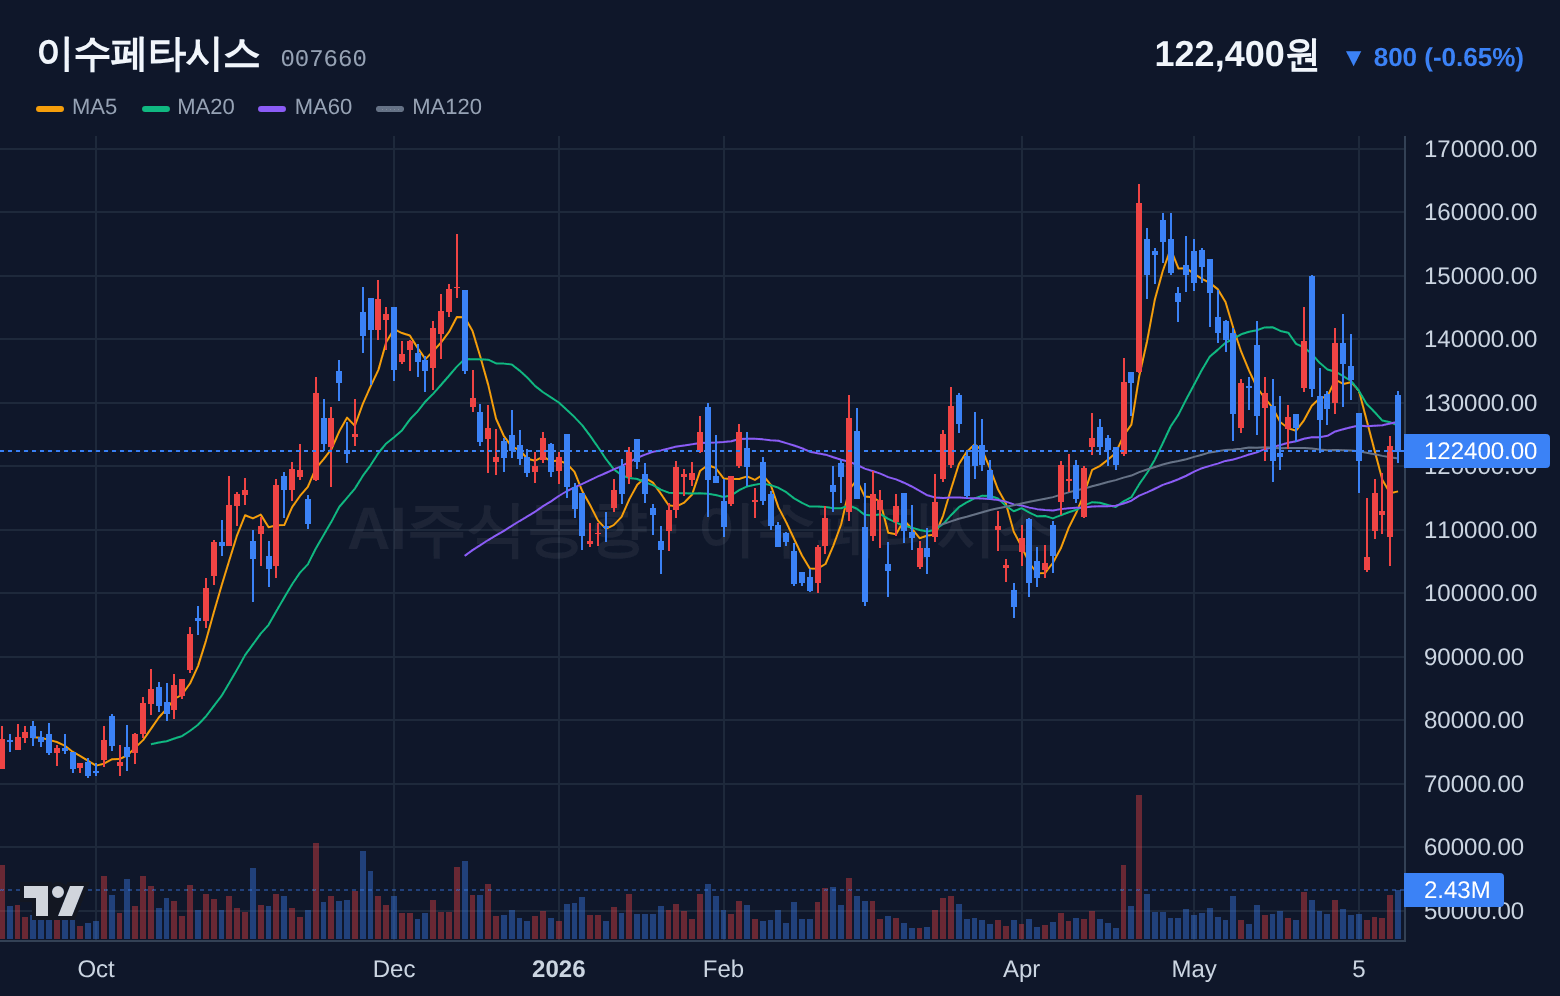The height and width of the screenshot is (996, 1560).
Task: Click the current price 122,400원
Action: coord(1236,55)
